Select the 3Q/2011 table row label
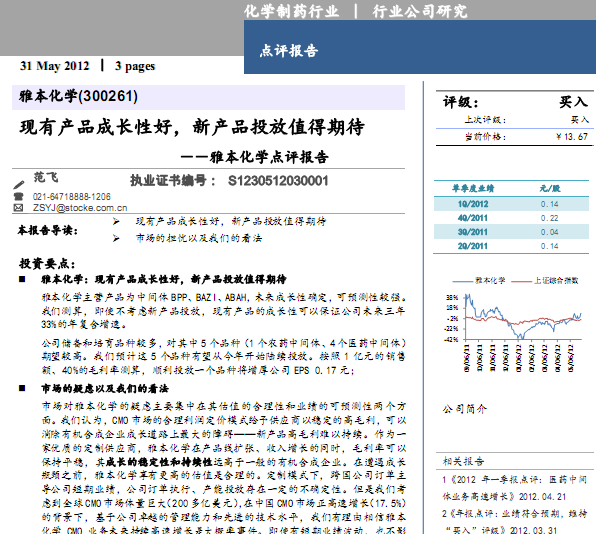596x534 pixels. tap(473, 232)
